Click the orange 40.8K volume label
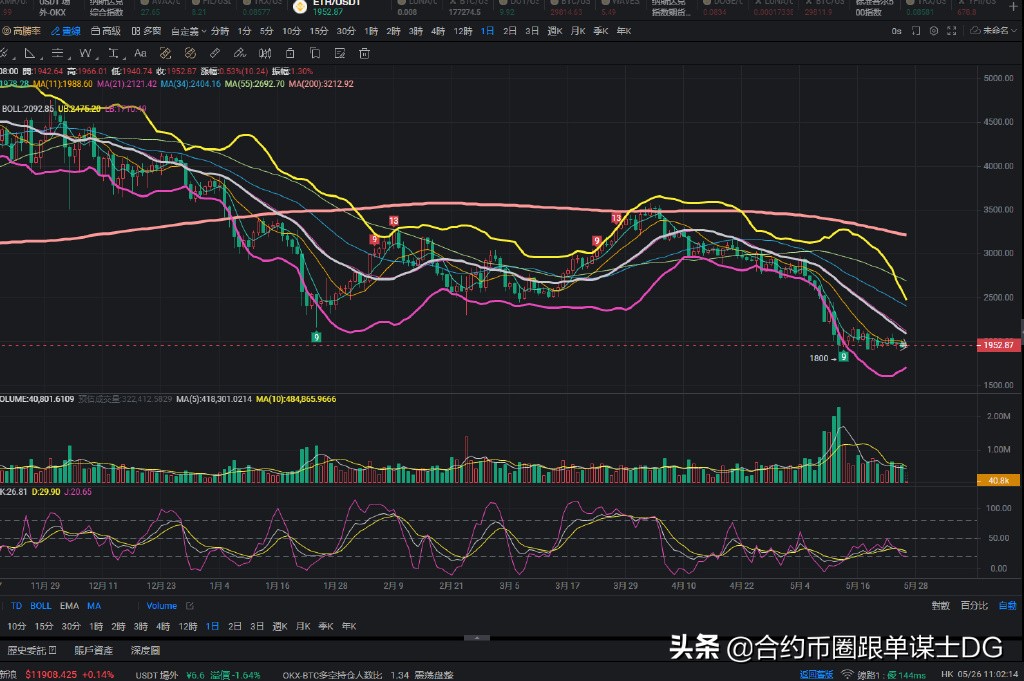1024x681 pixels. click(1001, 480)
